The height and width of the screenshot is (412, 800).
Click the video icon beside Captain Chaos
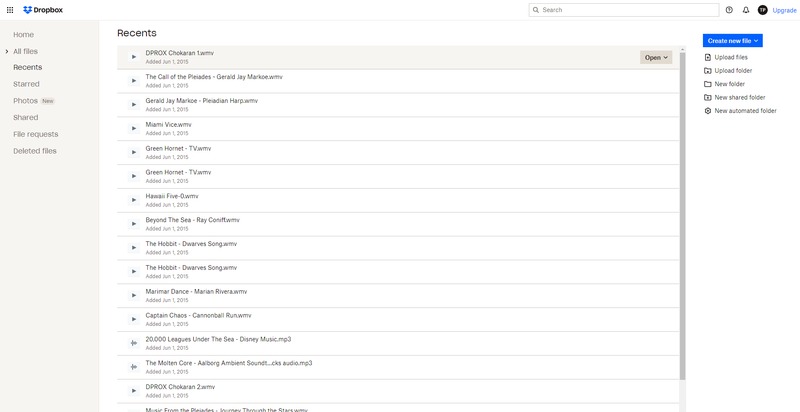pos(134,319)
